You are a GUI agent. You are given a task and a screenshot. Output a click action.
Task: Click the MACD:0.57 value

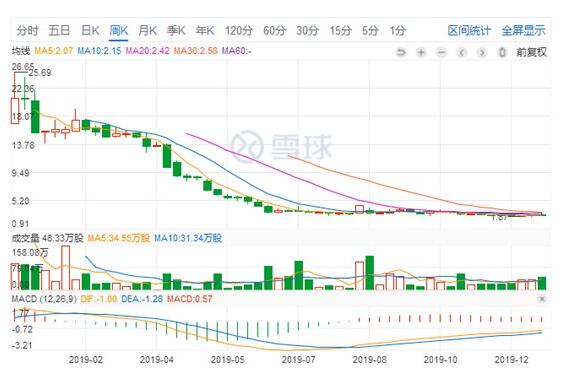click(190, 299)
